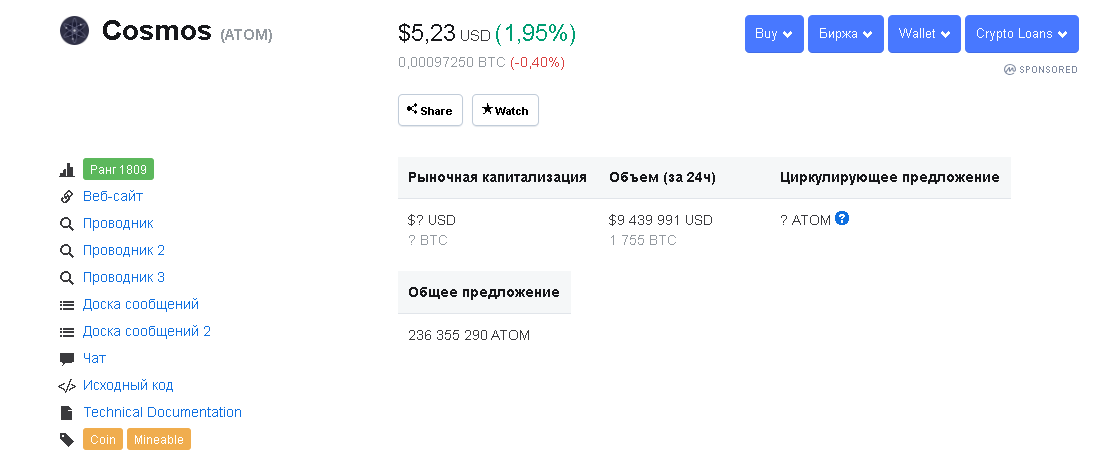Click the chat bubble icon beside Чат
This screenshot has height=467, width=1096.
pyautogui.click(x=67, y=359)
